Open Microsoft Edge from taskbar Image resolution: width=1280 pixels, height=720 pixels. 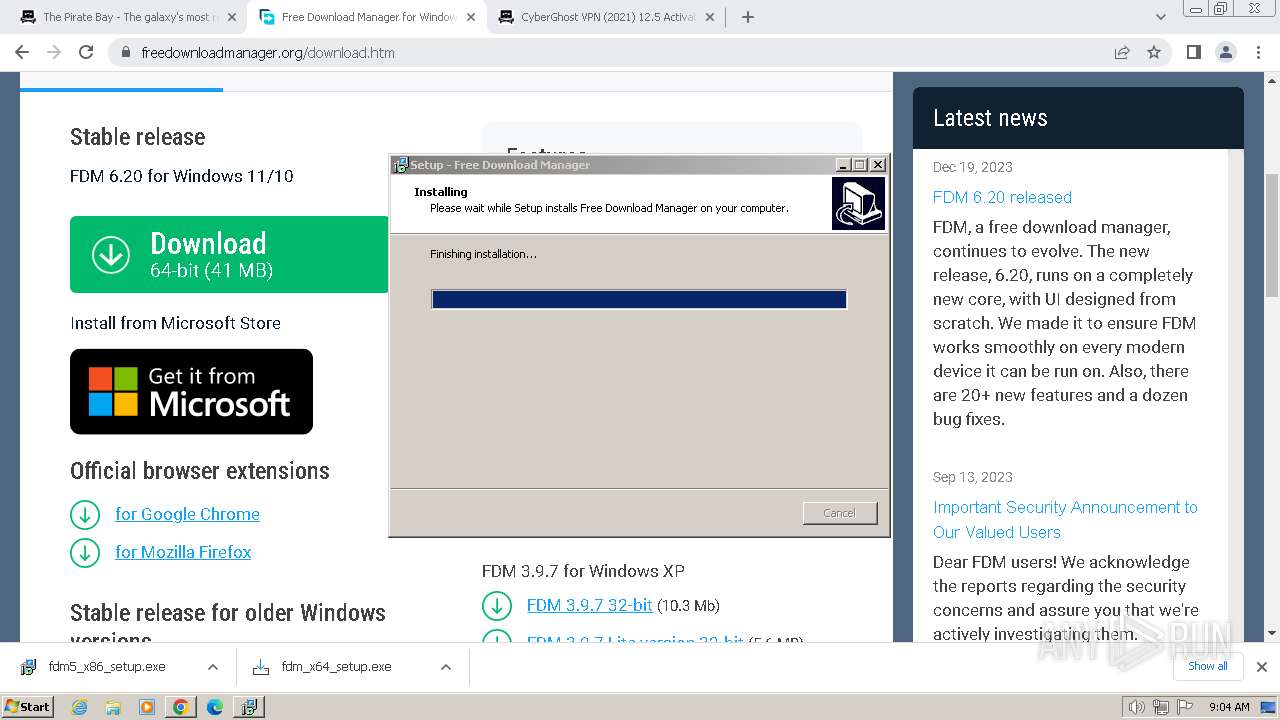tap(214, 707)
